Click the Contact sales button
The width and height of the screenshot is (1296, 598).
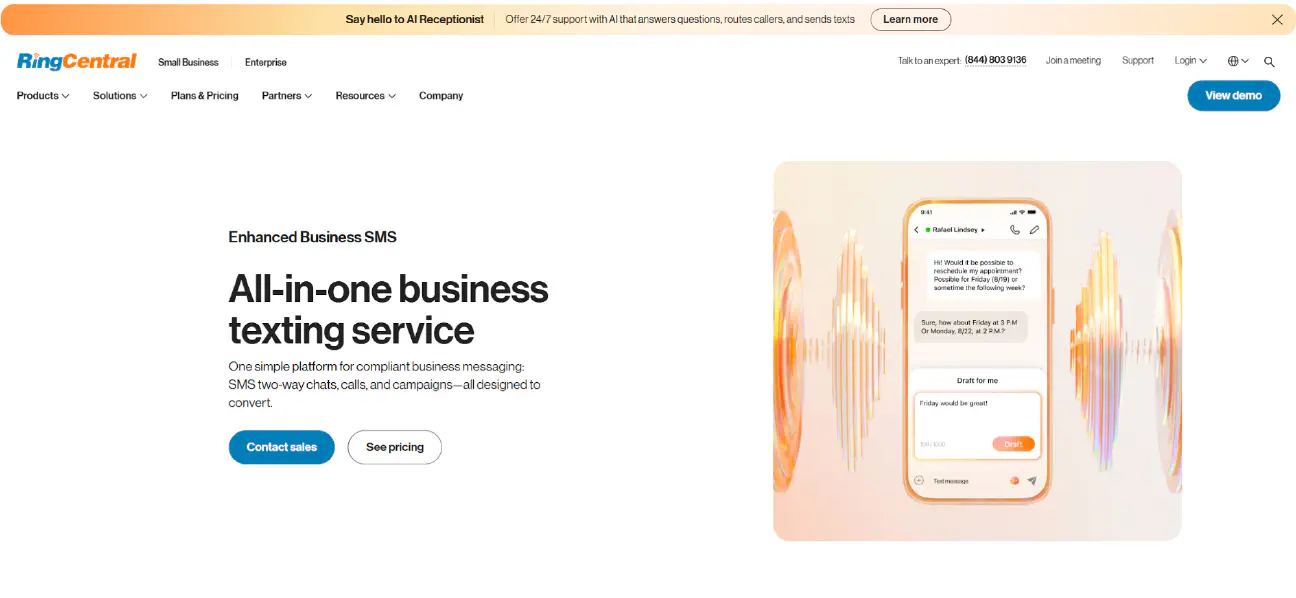pos(282,447)
